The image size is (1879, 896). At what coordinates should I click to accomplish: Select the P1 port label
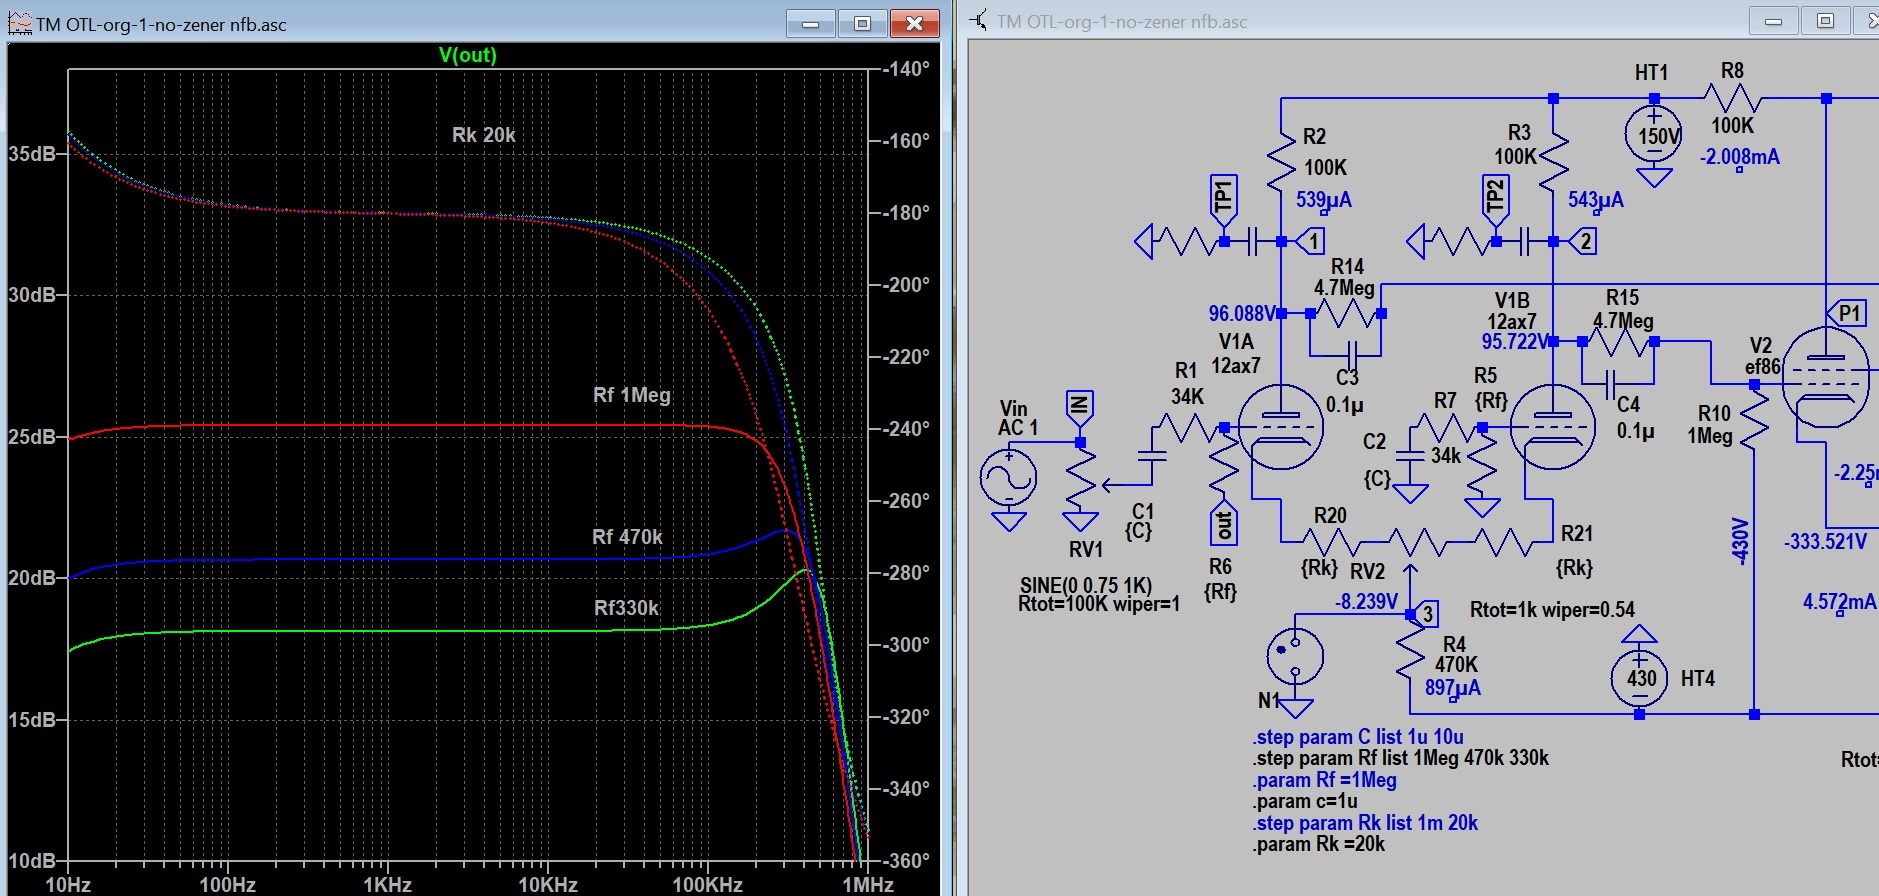[1847, 313]
